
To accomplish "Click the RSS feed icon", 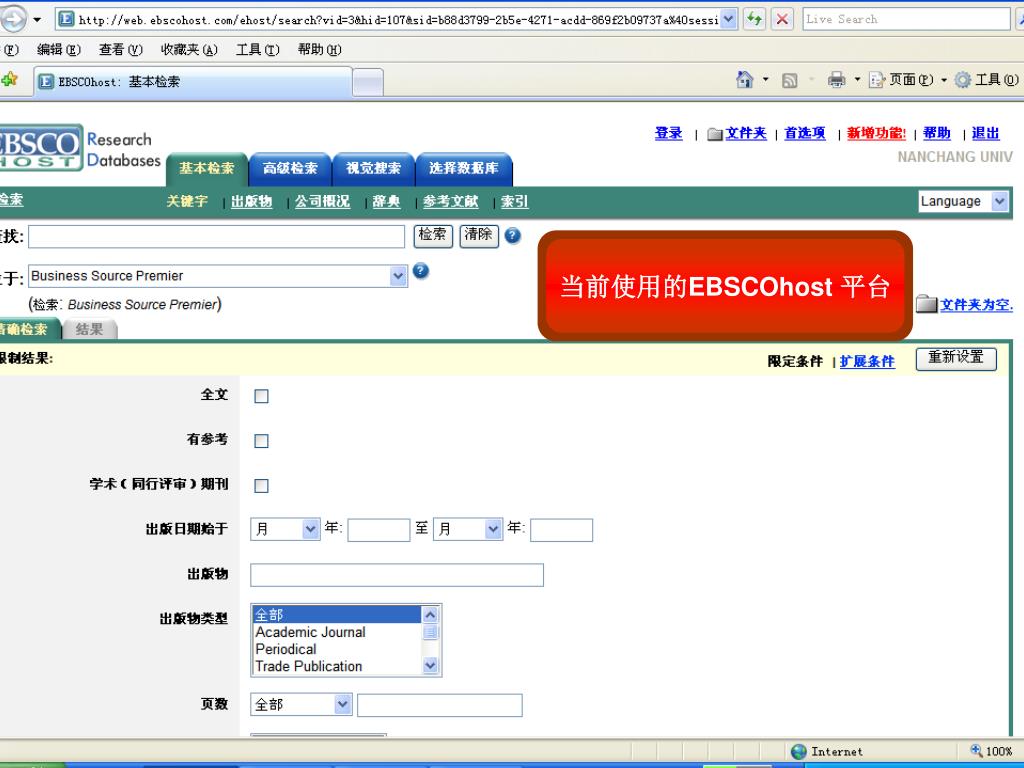I will 790,80.
